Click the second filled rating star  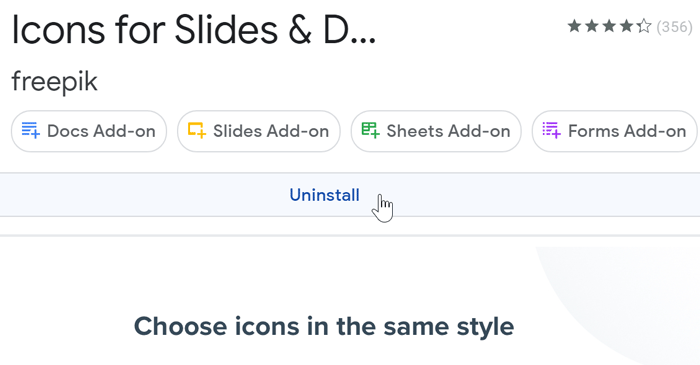click(592, 26)
